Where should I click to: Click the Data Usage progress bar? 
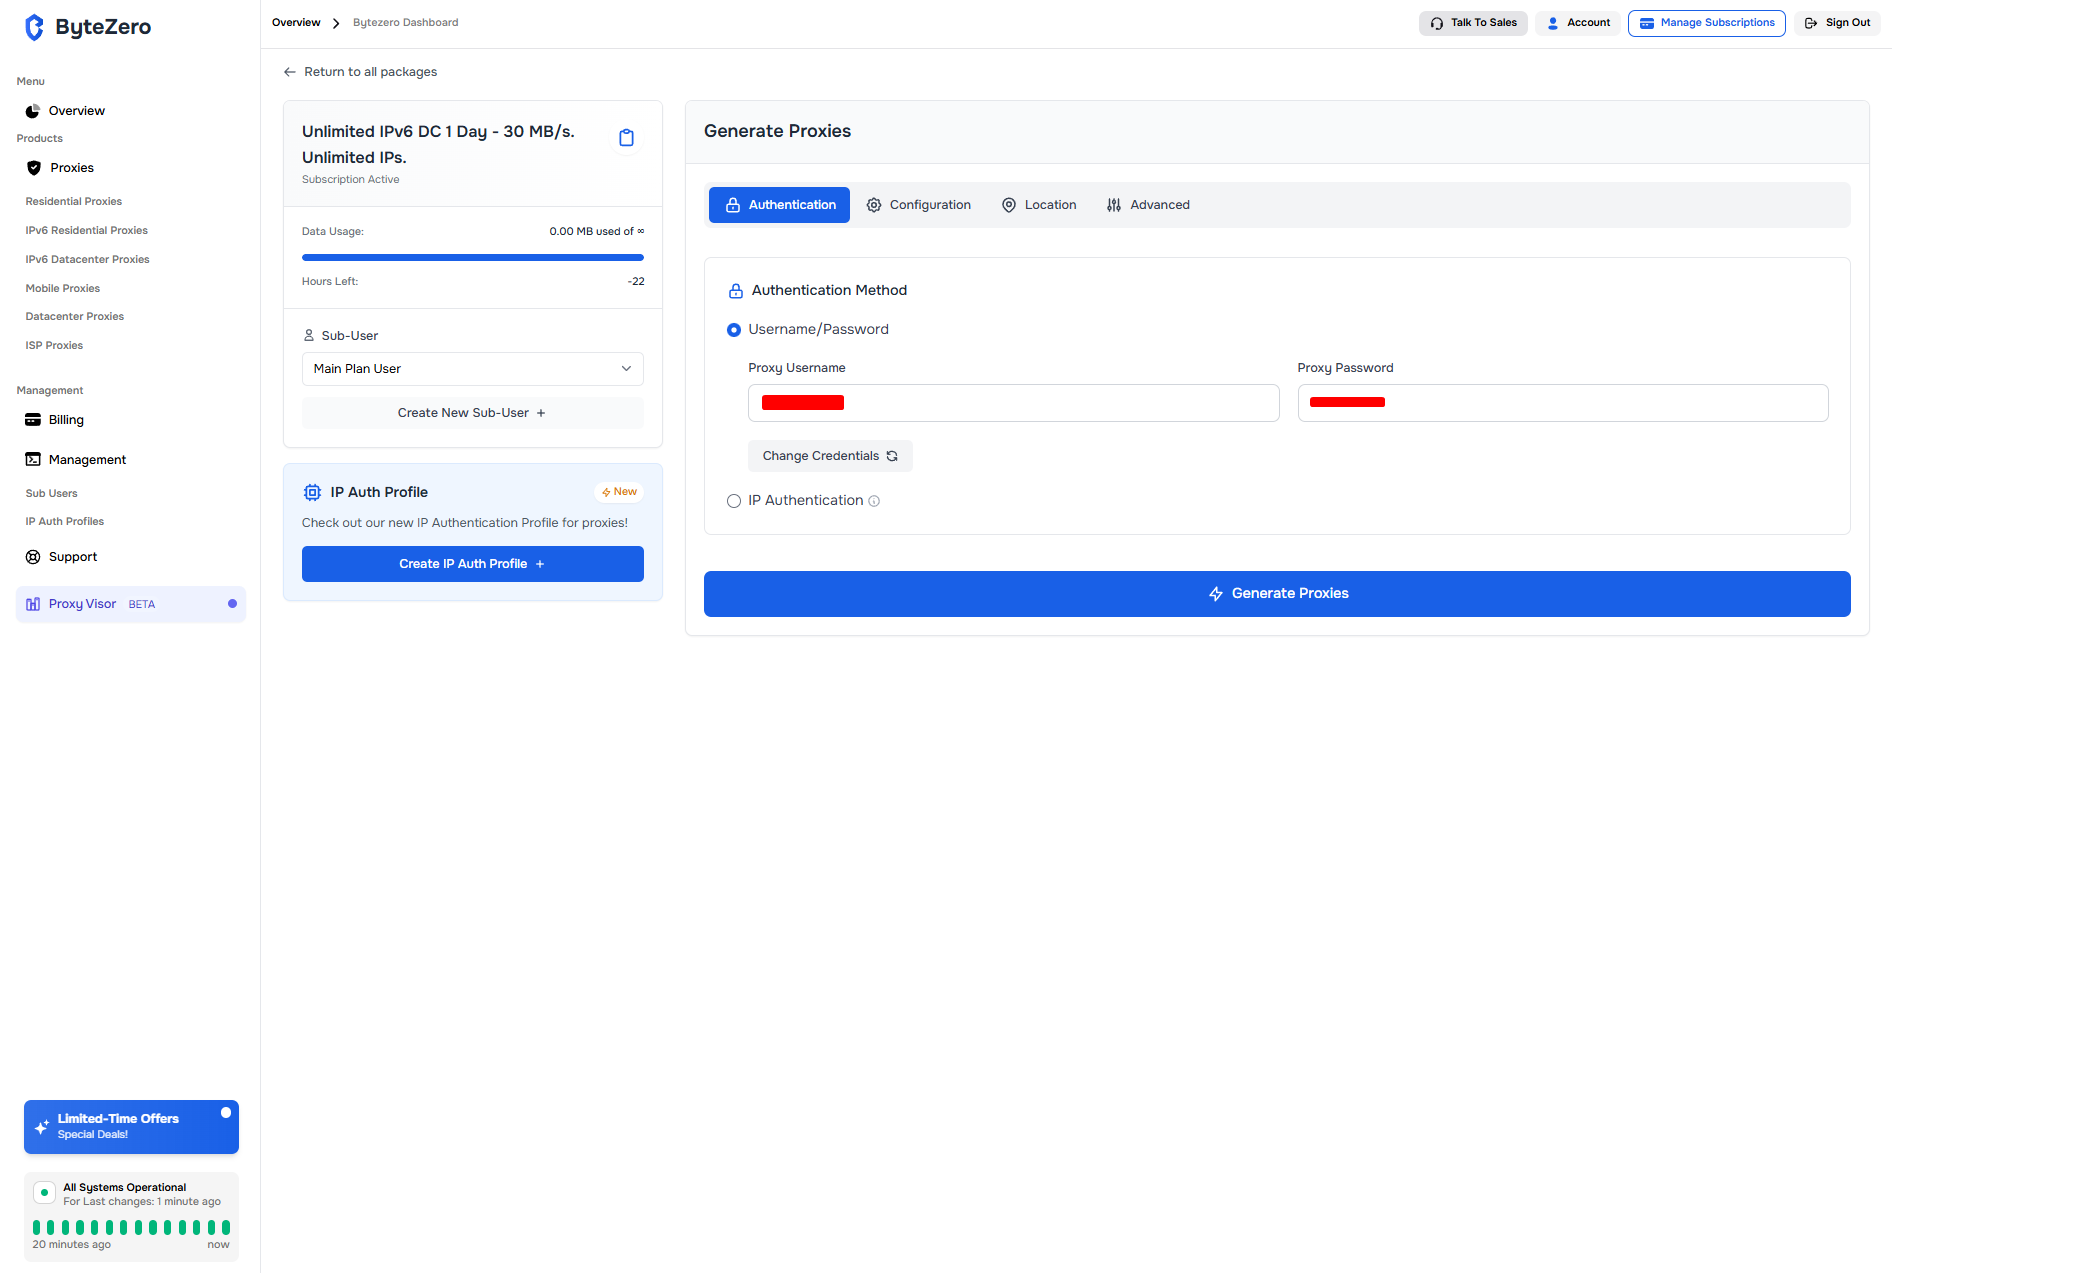(x=473, y=258)
